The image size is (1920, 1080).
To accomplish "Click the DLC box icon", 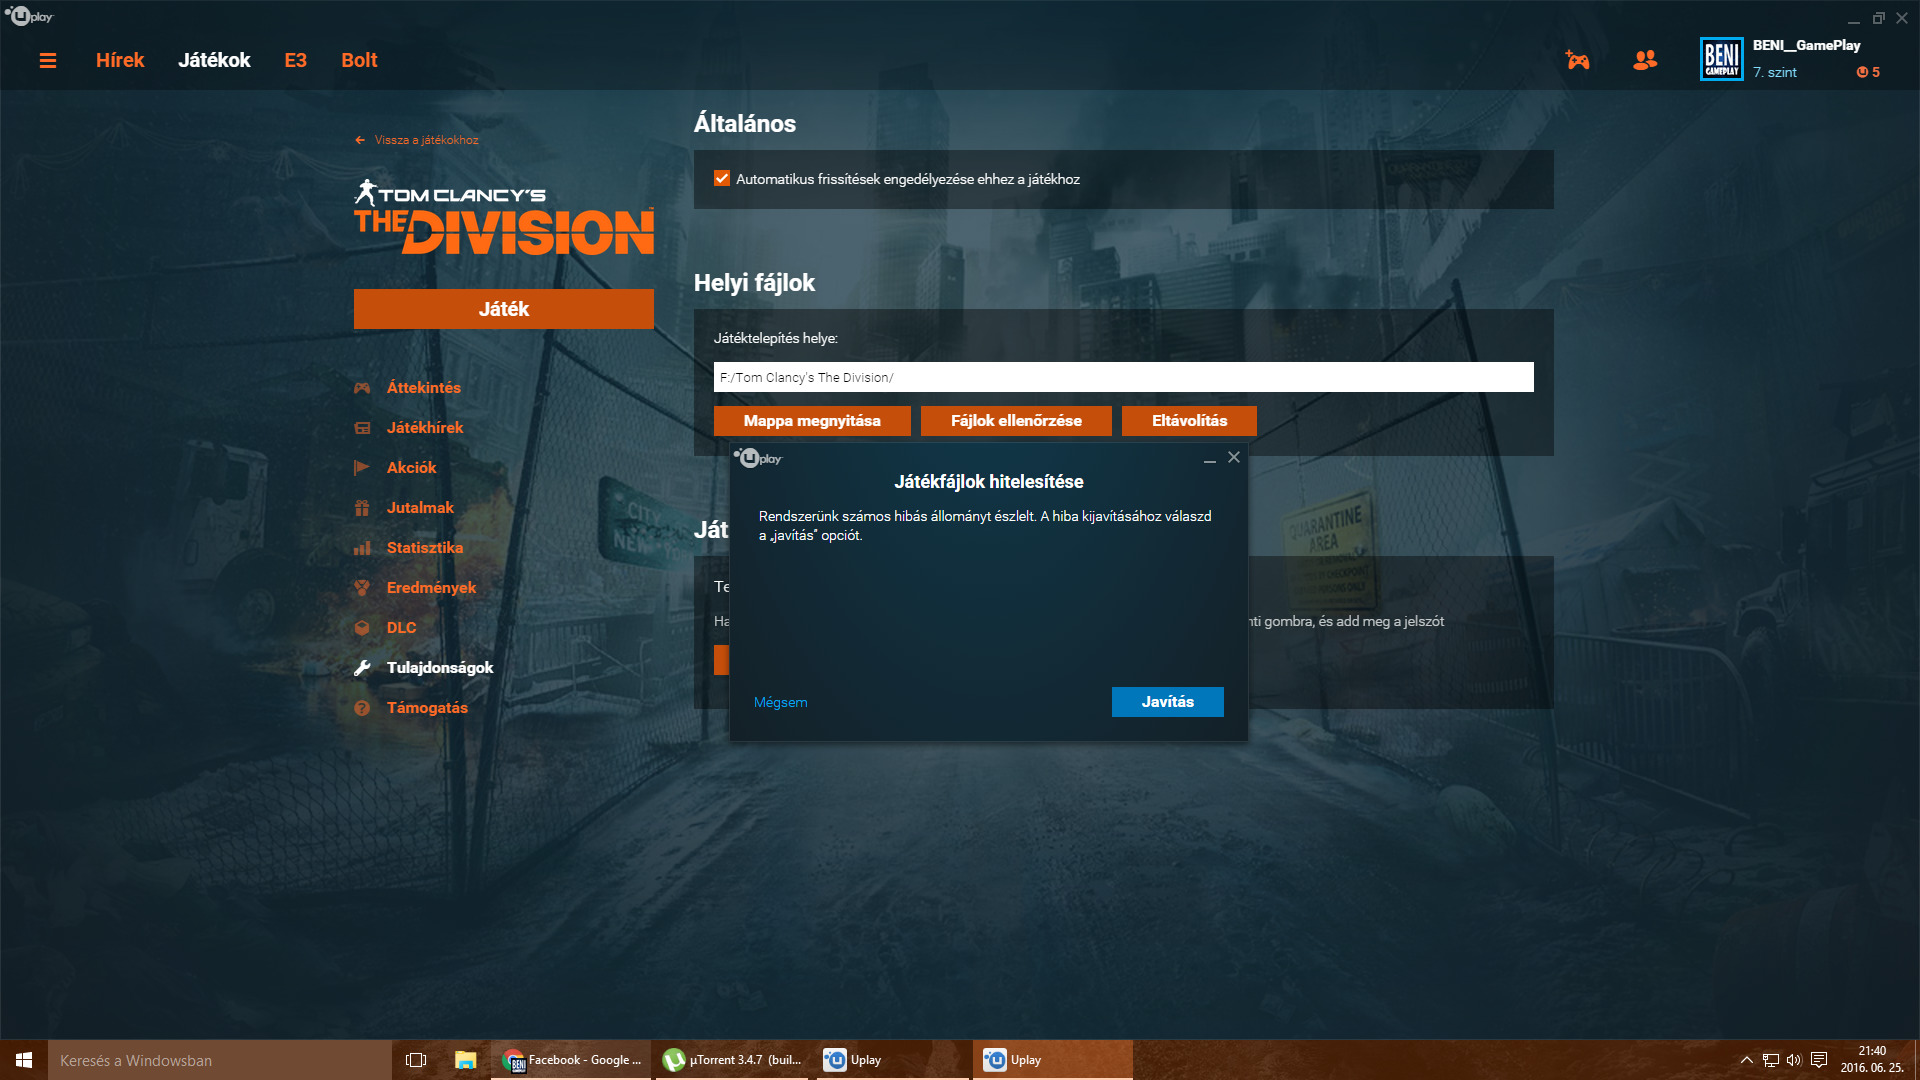I will (x=362, y=628).
